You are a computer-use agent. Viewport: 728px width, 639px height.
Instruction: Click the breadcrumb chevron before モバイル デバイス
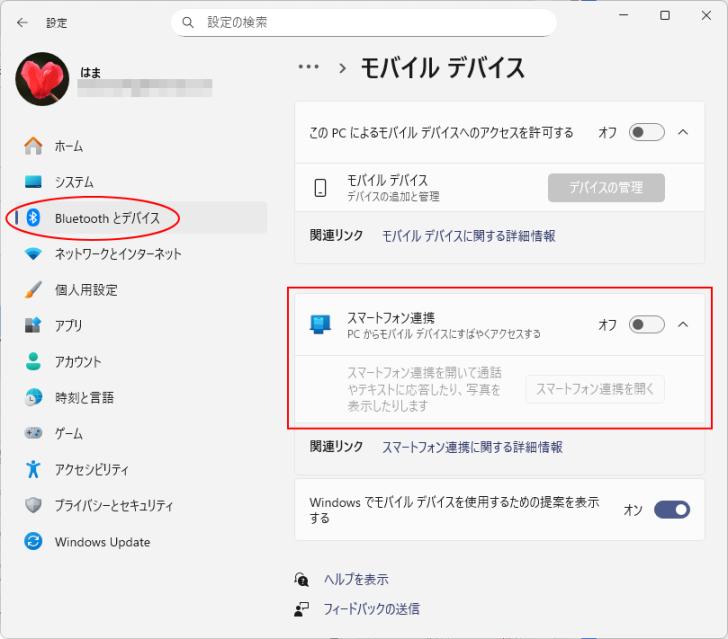[343, 68]
